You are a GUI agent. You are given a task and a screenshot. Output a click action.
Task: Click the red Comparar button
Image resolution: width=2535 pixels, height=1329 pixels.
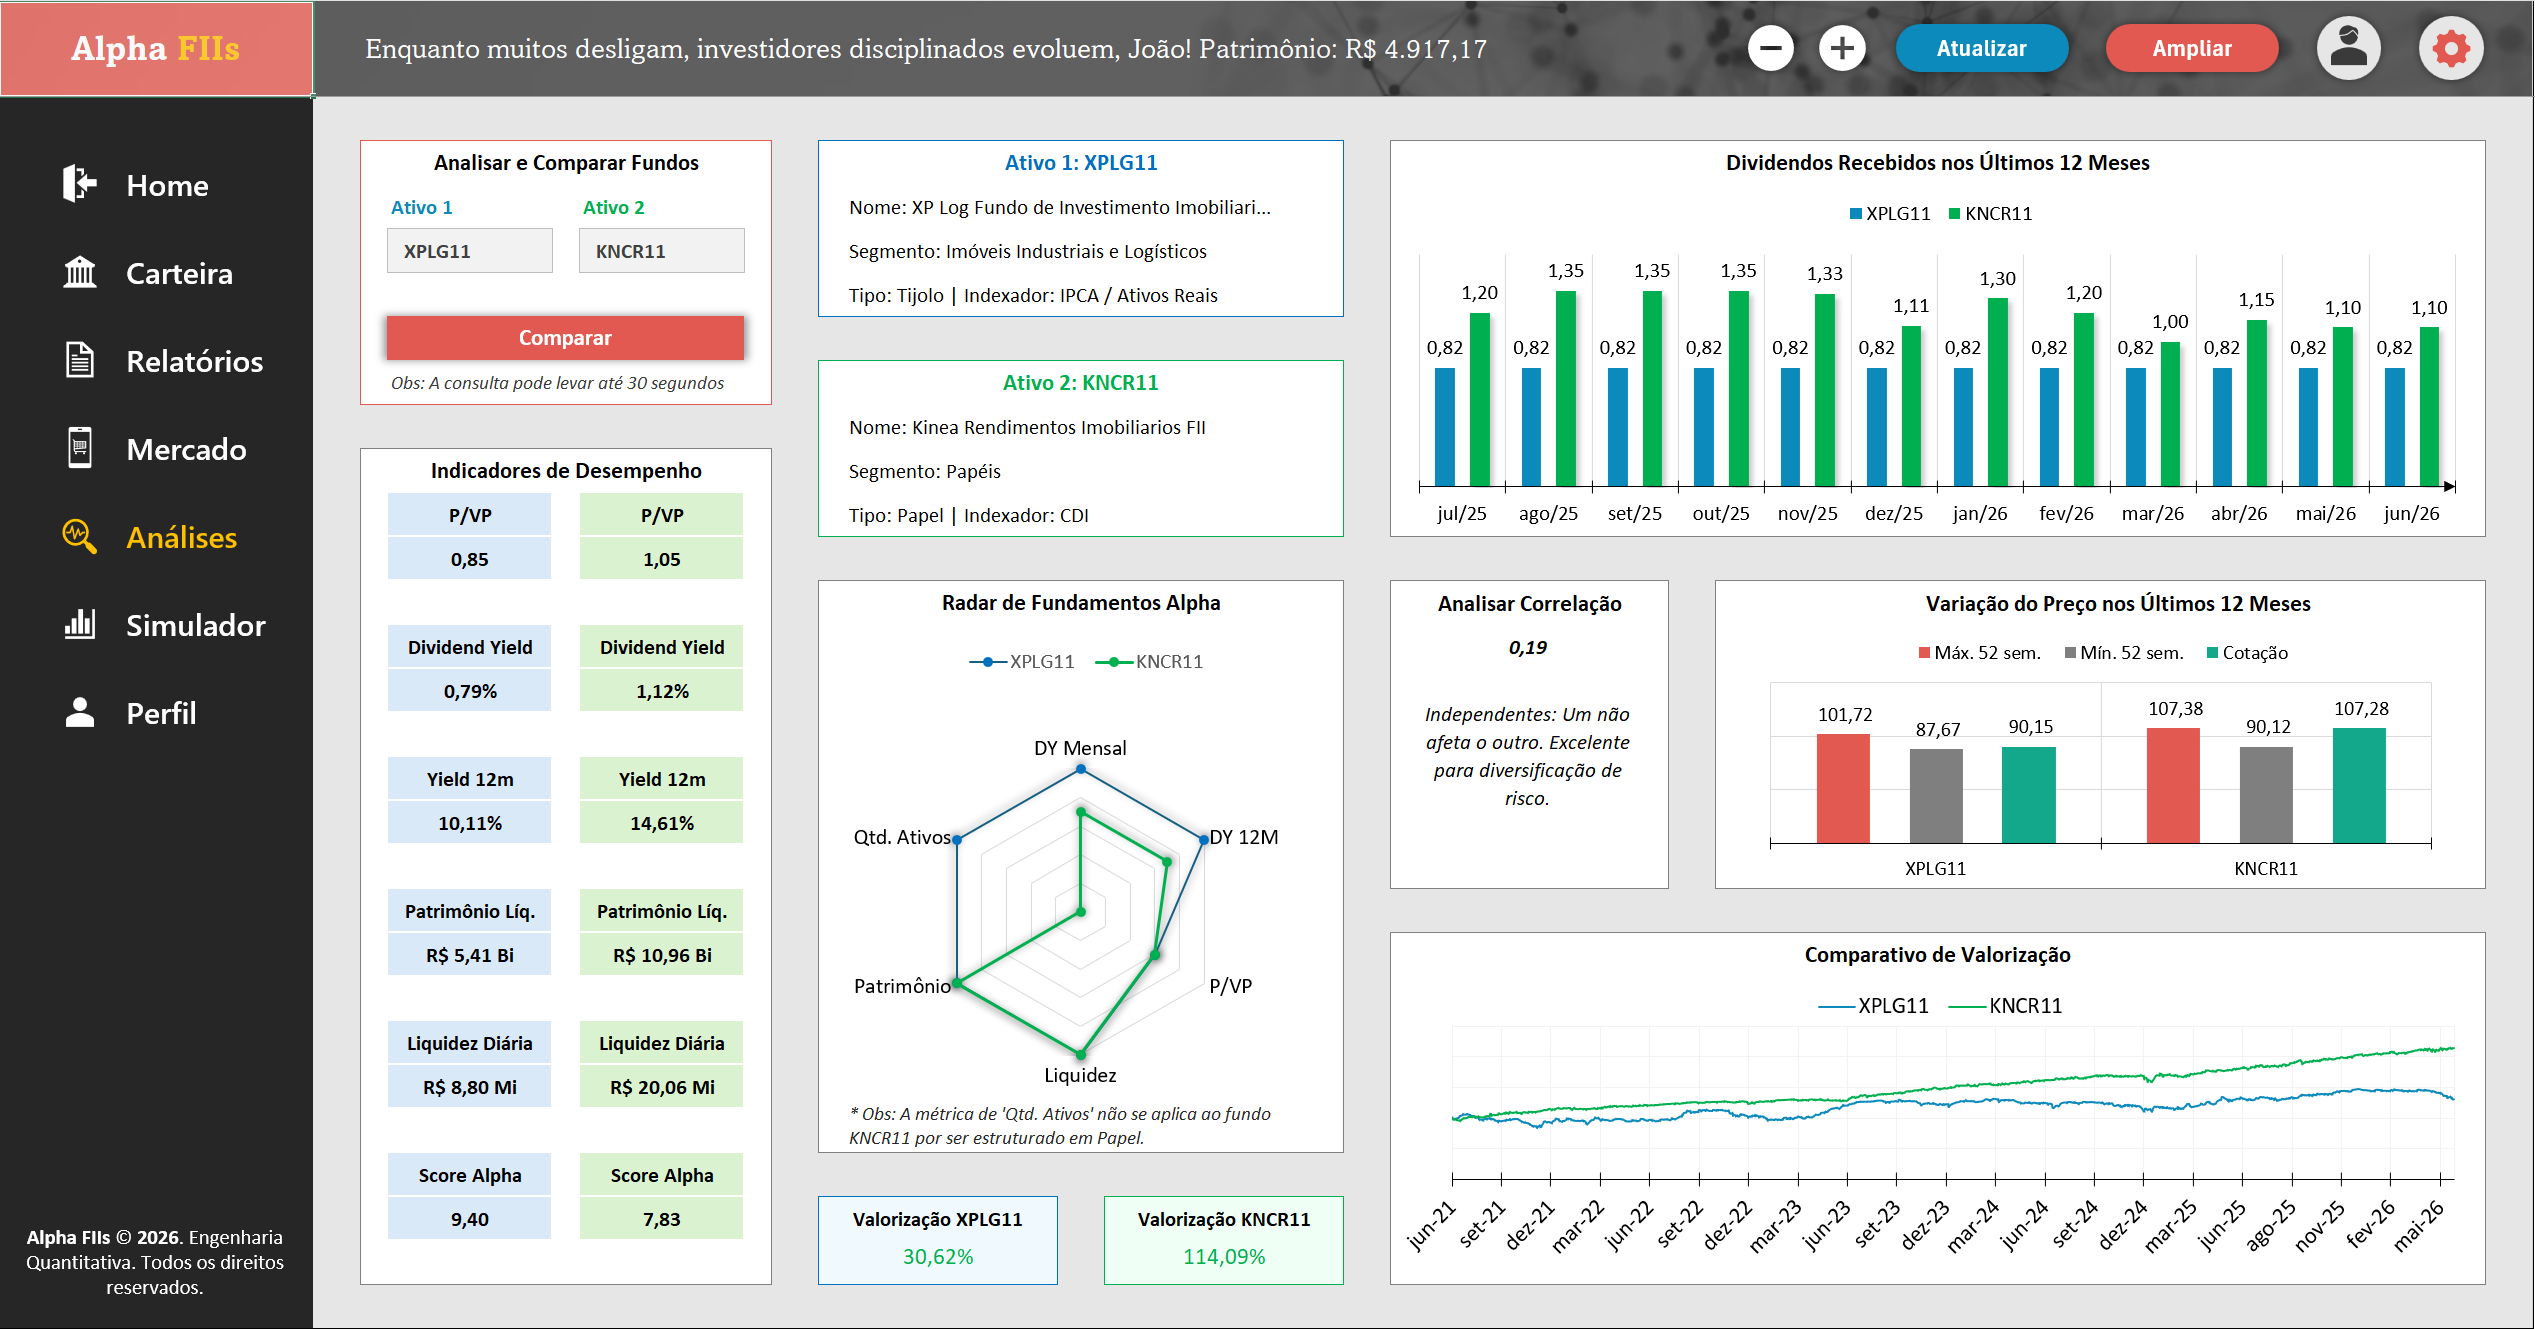[565, 338]
